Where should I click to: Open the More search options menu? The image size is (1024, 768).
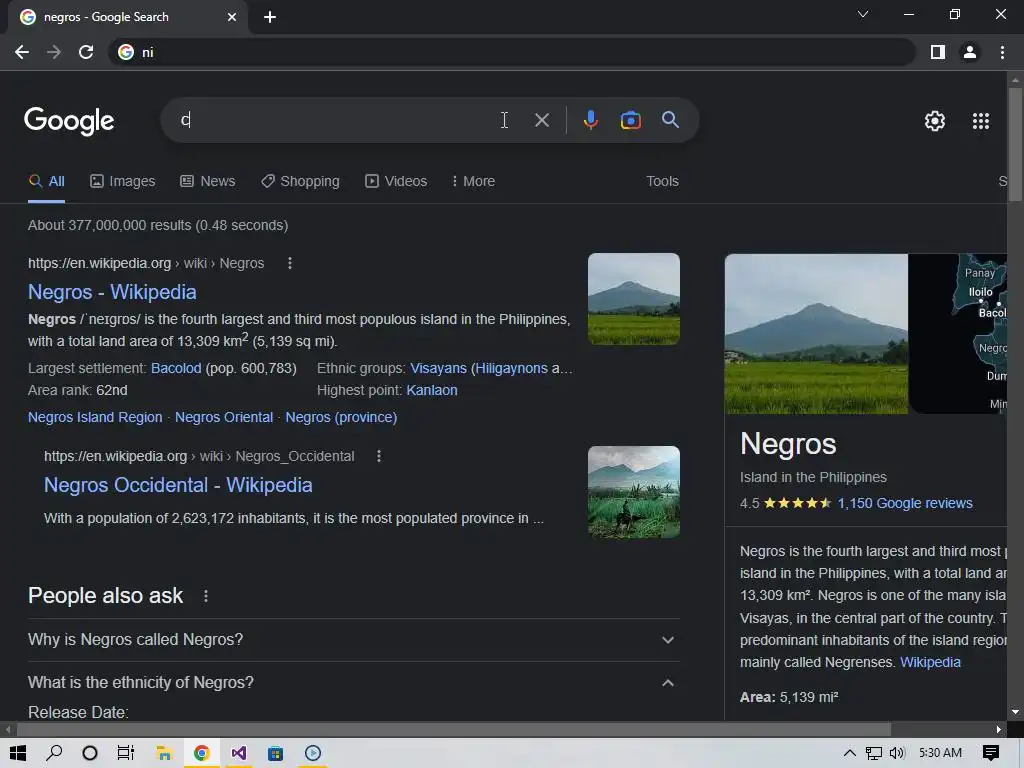(x=473, y=182)
